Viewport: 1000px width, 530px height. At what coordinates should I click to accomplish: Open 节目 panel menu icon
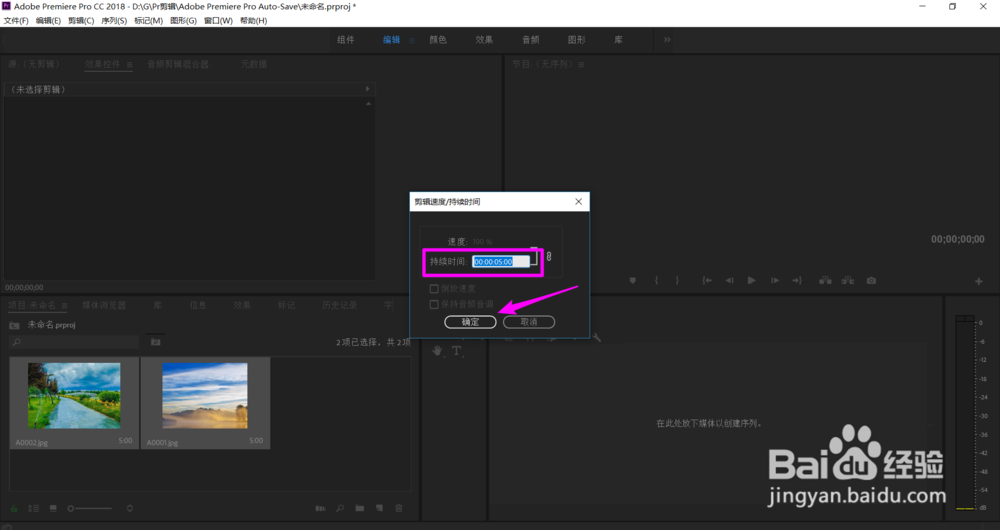pyautogui.click(x=581, y=64)
